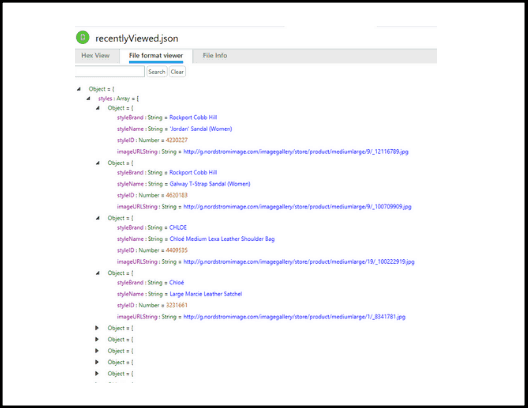Open the image URL ending _100709909.jpg
Image resolution: width=528 pixels, height=408 pixels.
coord(297,207)
